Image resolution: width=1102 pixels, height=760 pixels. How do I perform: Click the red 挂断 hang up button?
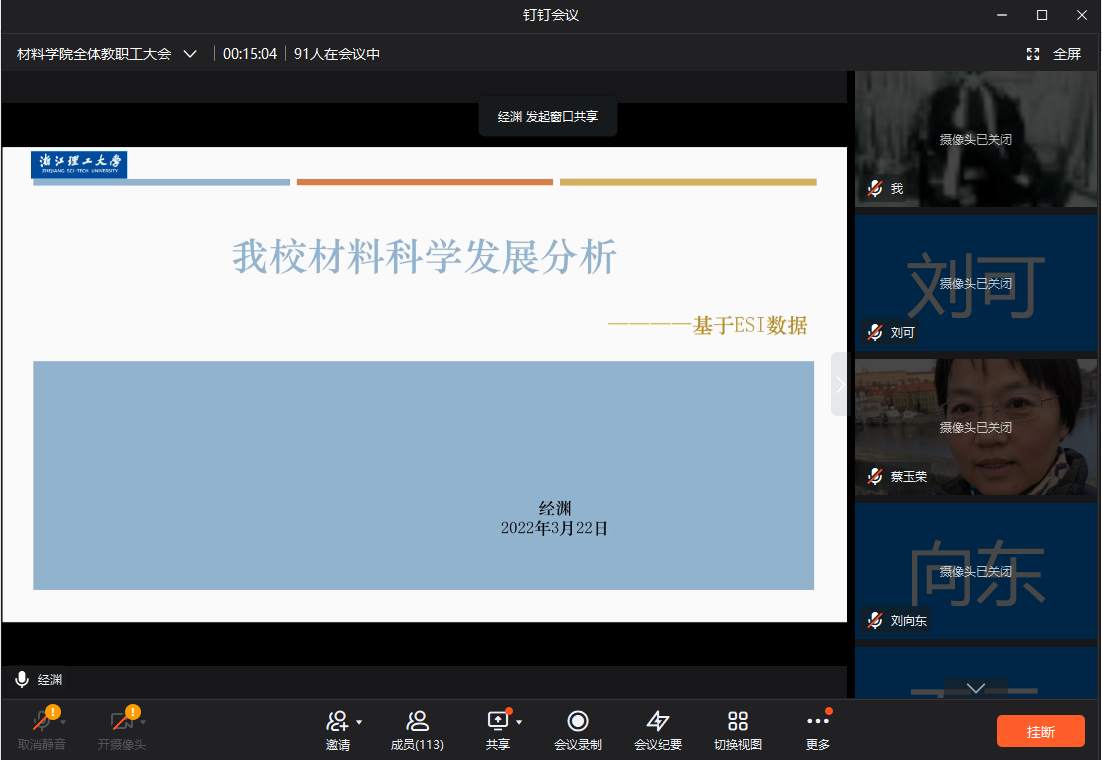[x=1040, y=731]
